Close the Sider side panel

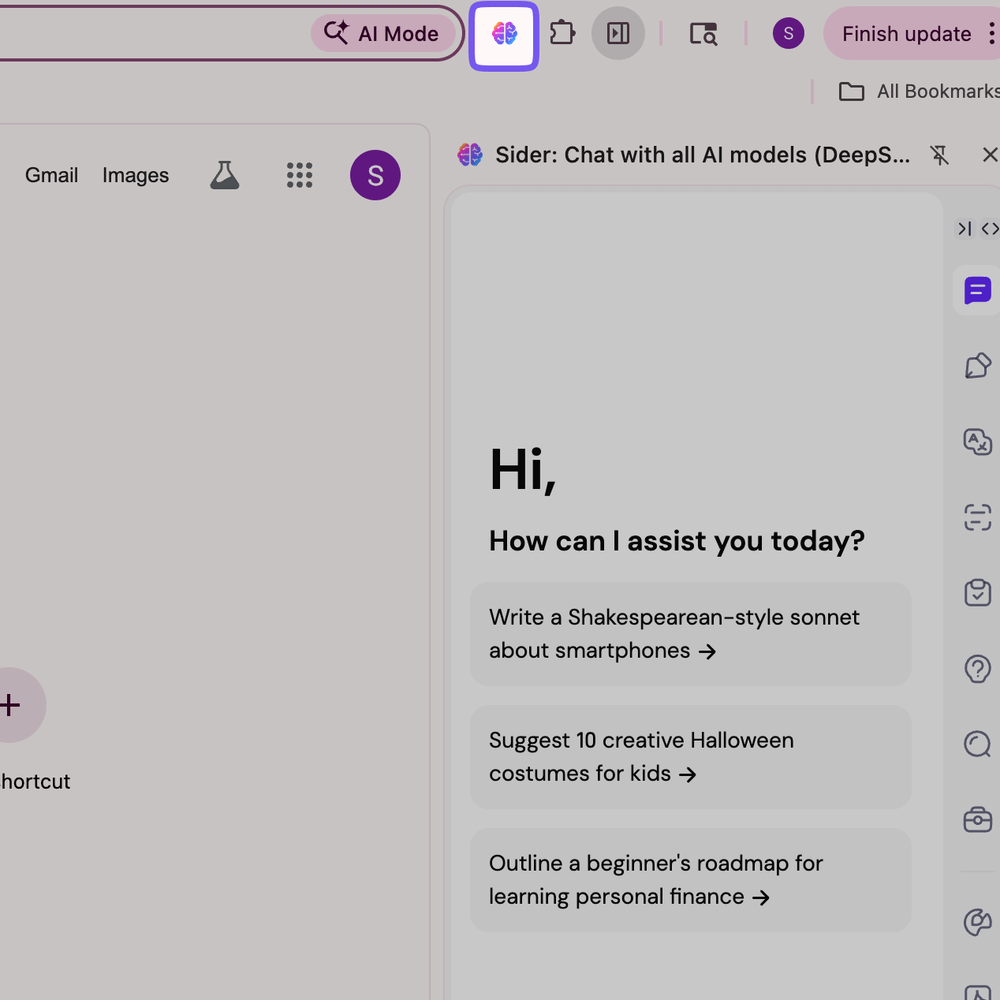[990, 155]
